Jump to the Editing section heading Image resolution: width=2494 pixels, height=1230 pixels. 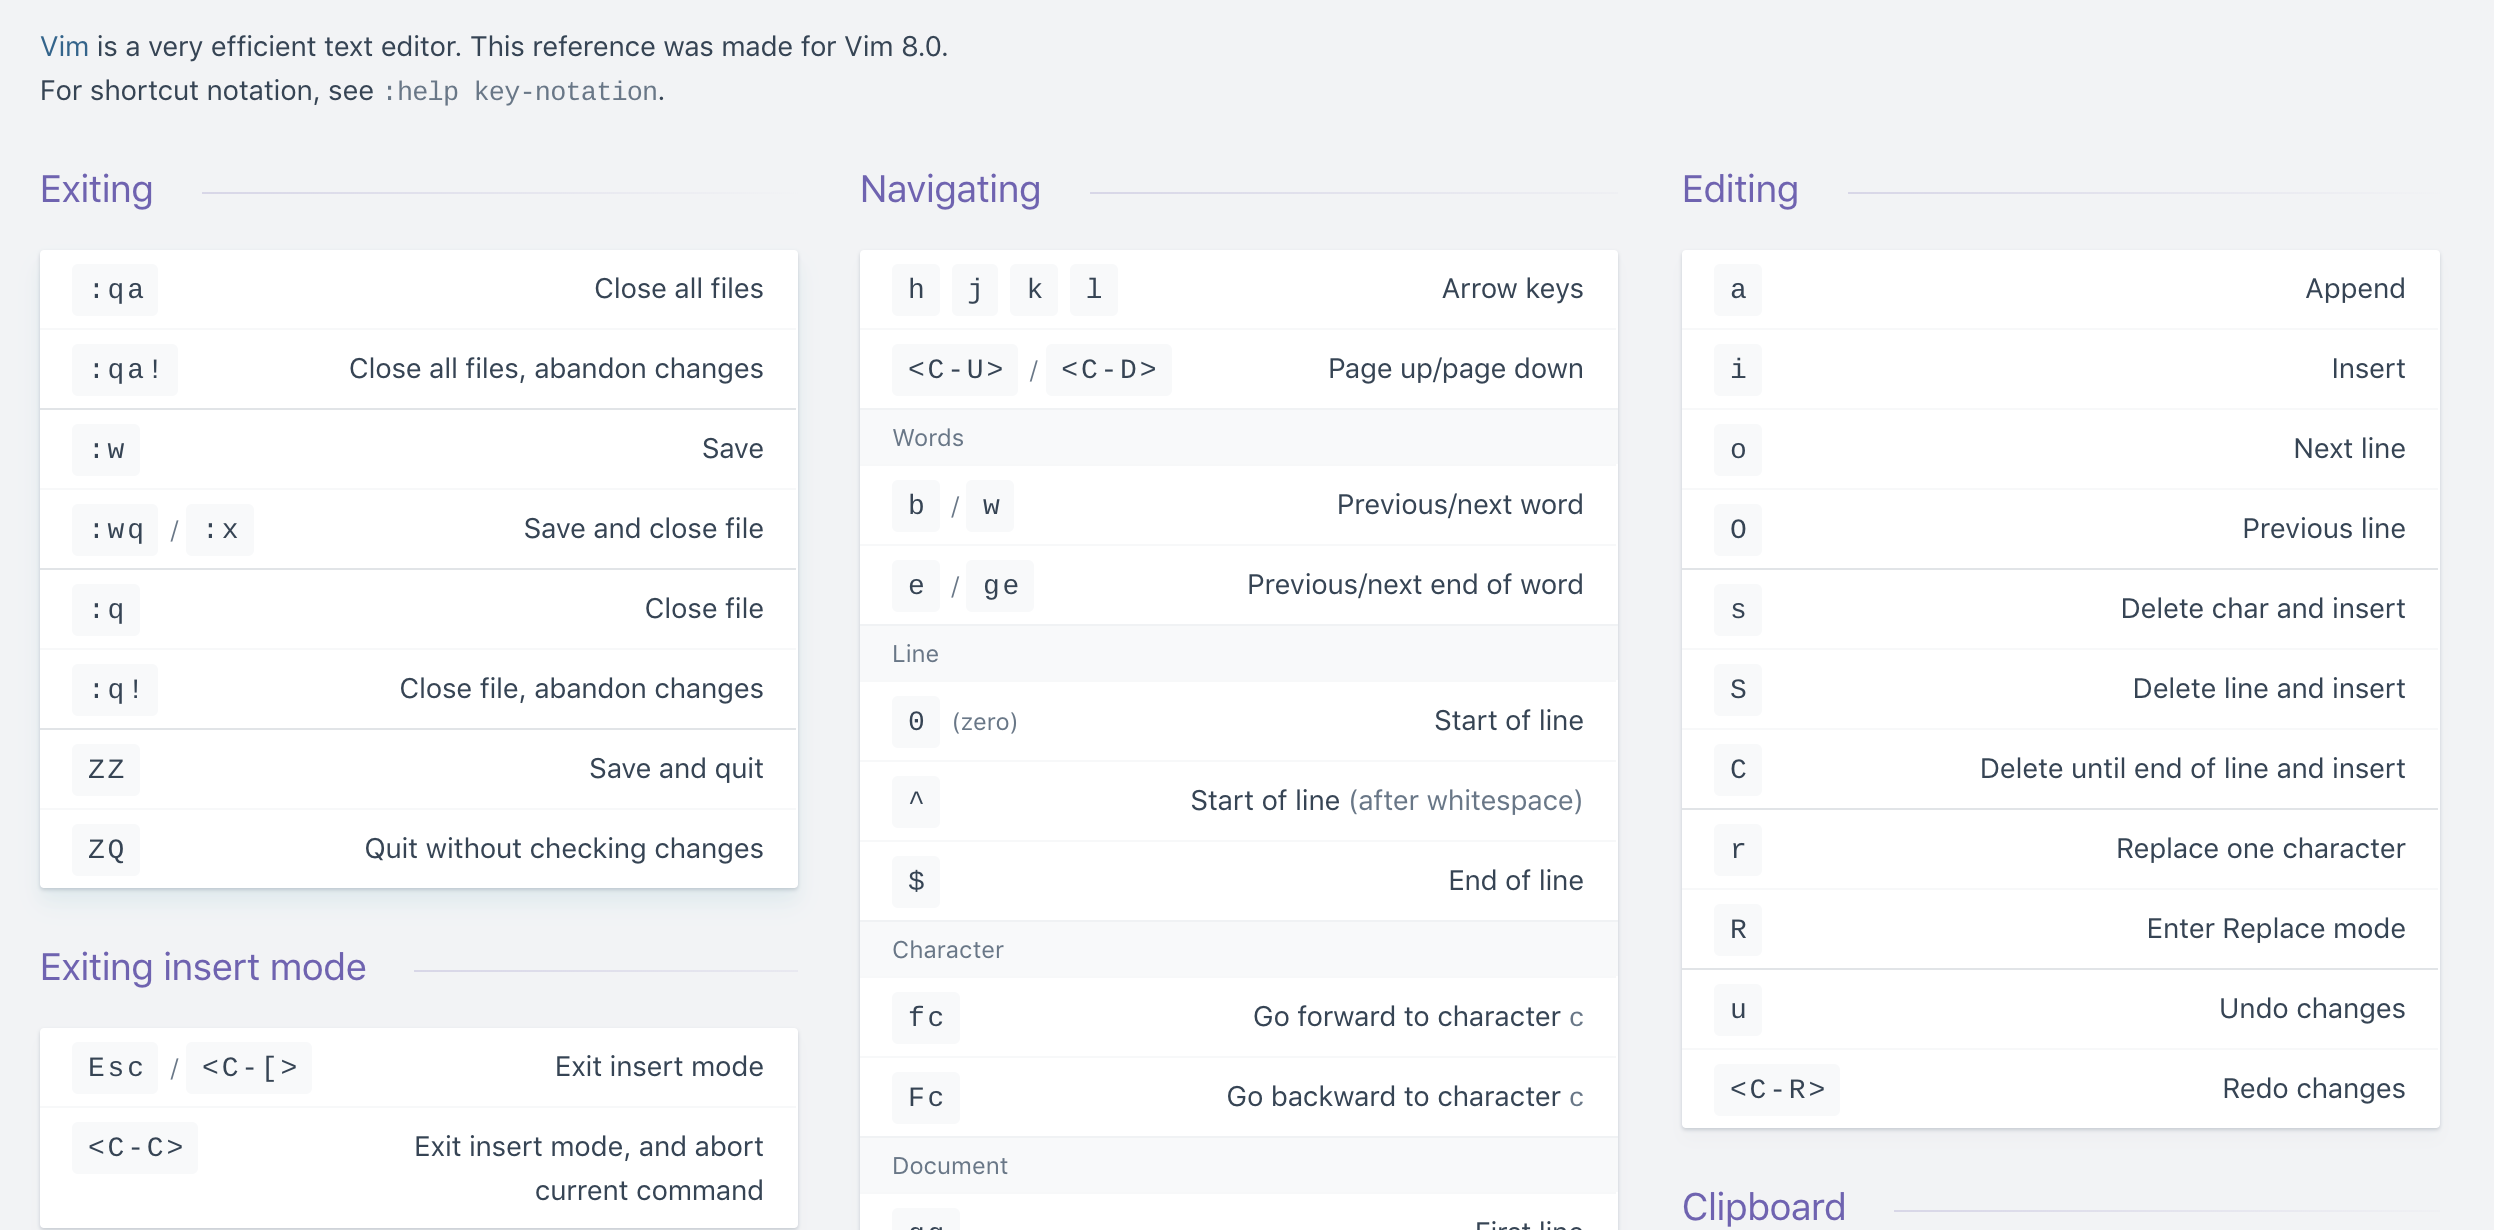(1740, 189)
